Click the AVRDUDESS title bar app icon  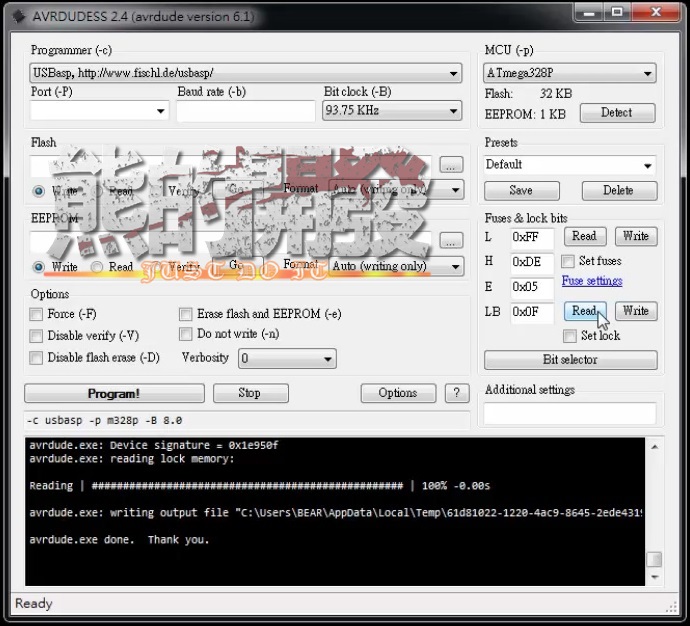(x=19, y=17)
